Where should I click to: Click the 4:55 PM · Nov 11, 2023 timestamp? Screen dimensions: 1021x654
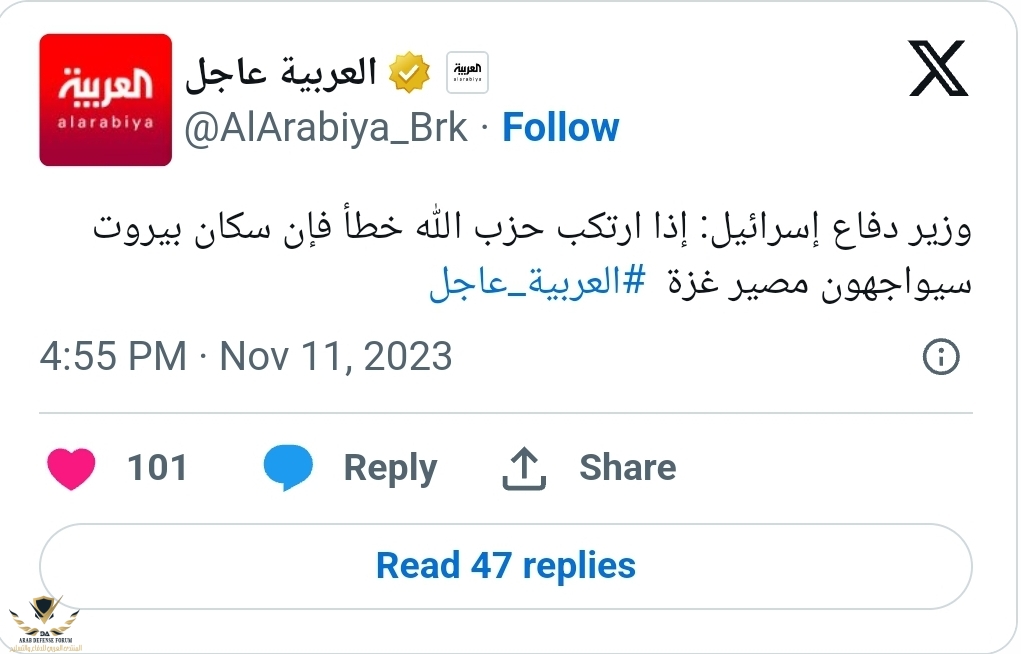click(x=246, y=357)
